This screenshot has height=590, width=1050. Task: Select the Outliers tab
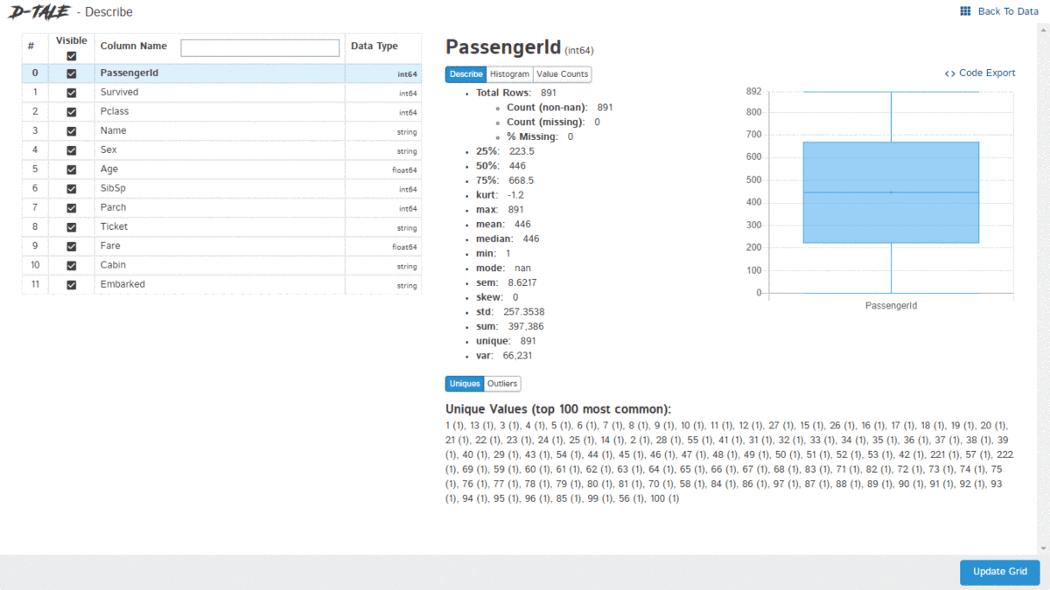pyautogui.click(x=502, y=384)
